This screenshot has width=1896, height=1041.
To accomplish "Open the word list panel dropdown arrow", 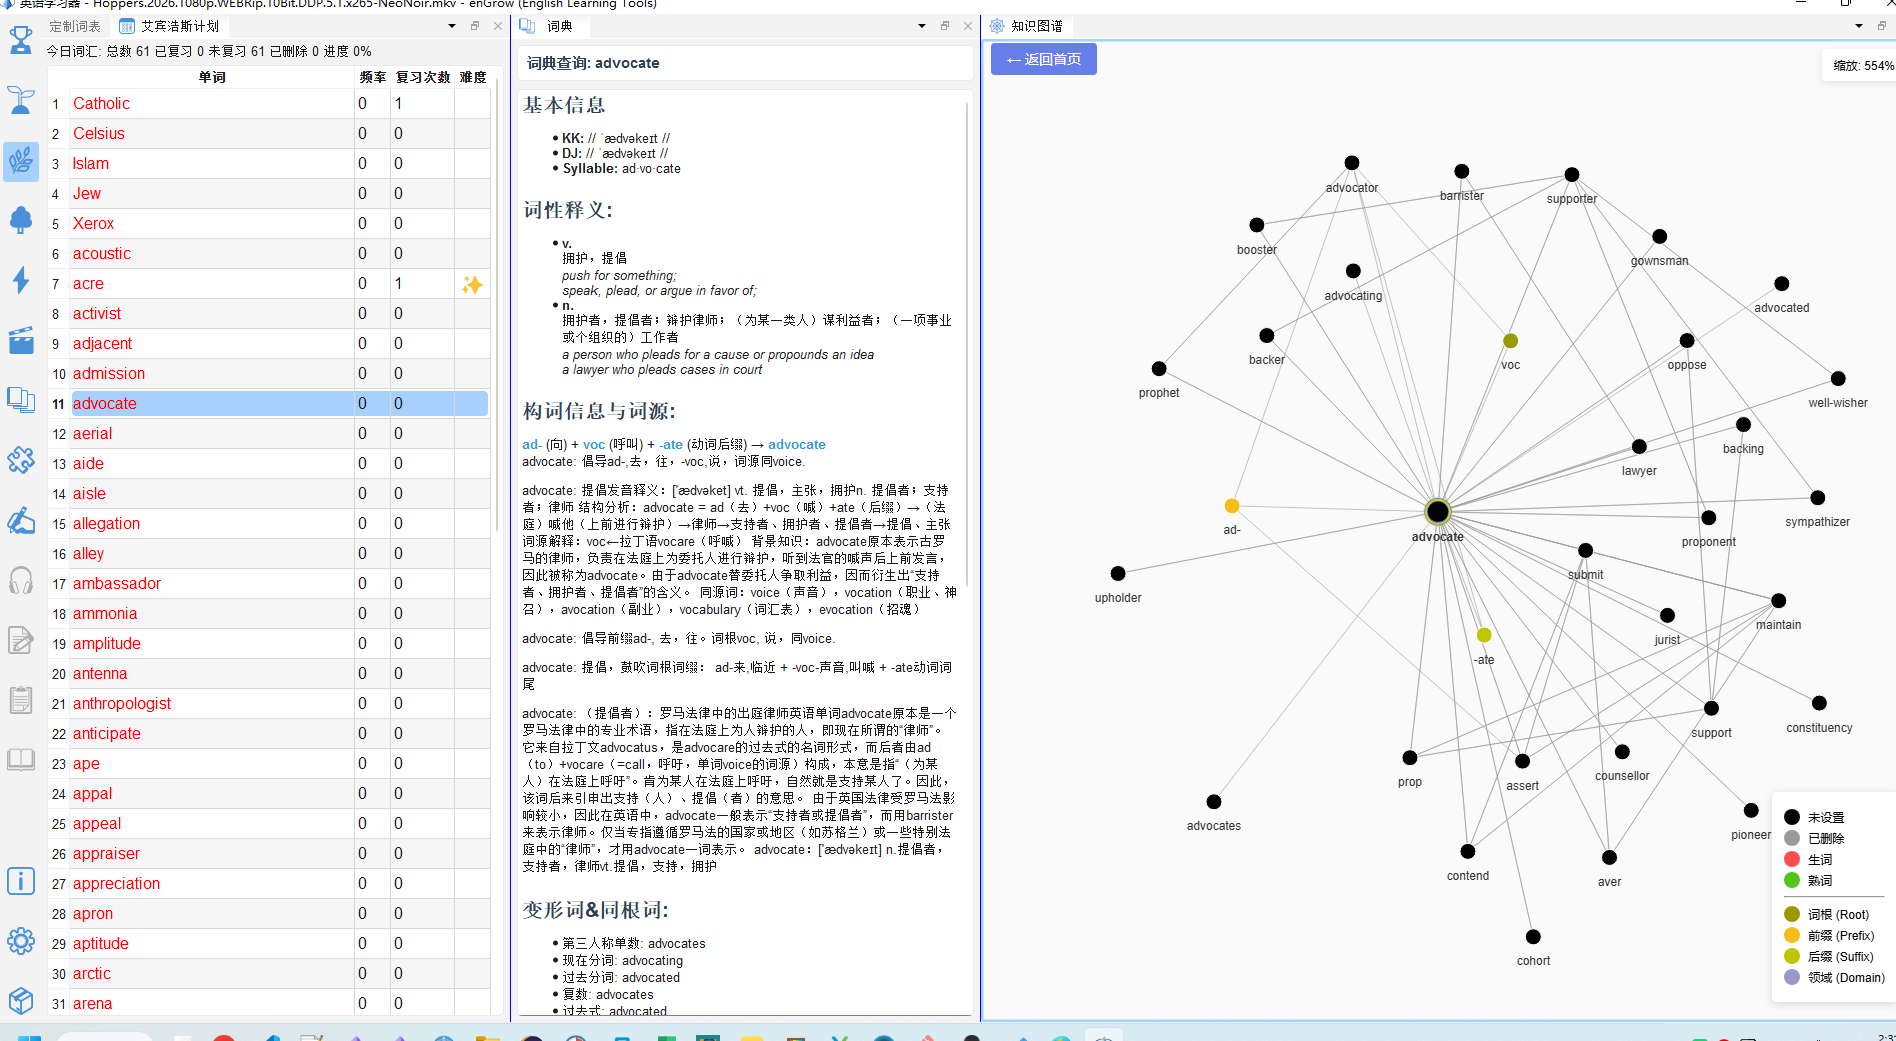I will point(452,26).
